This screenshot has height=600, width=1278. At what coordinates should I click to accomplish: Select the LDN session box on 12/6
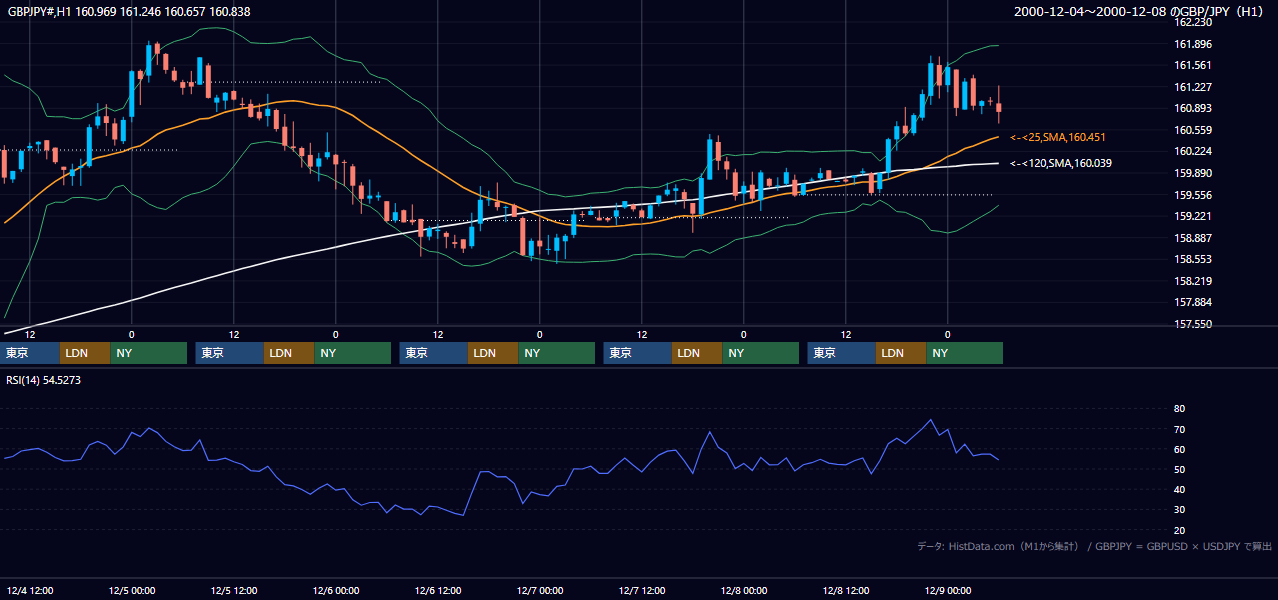pyautogui.click(x=493, y=353)
